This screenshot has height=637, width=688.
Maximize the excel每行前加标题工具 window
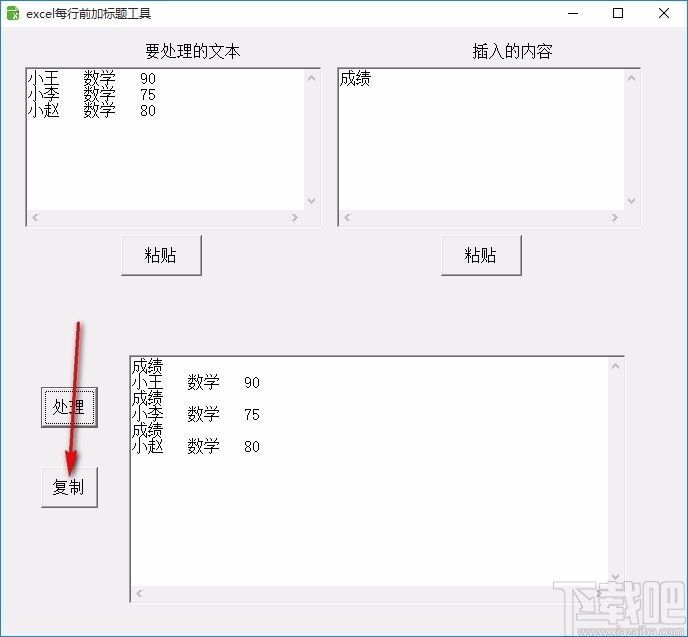pyautogui.click(x=618, y=13)
